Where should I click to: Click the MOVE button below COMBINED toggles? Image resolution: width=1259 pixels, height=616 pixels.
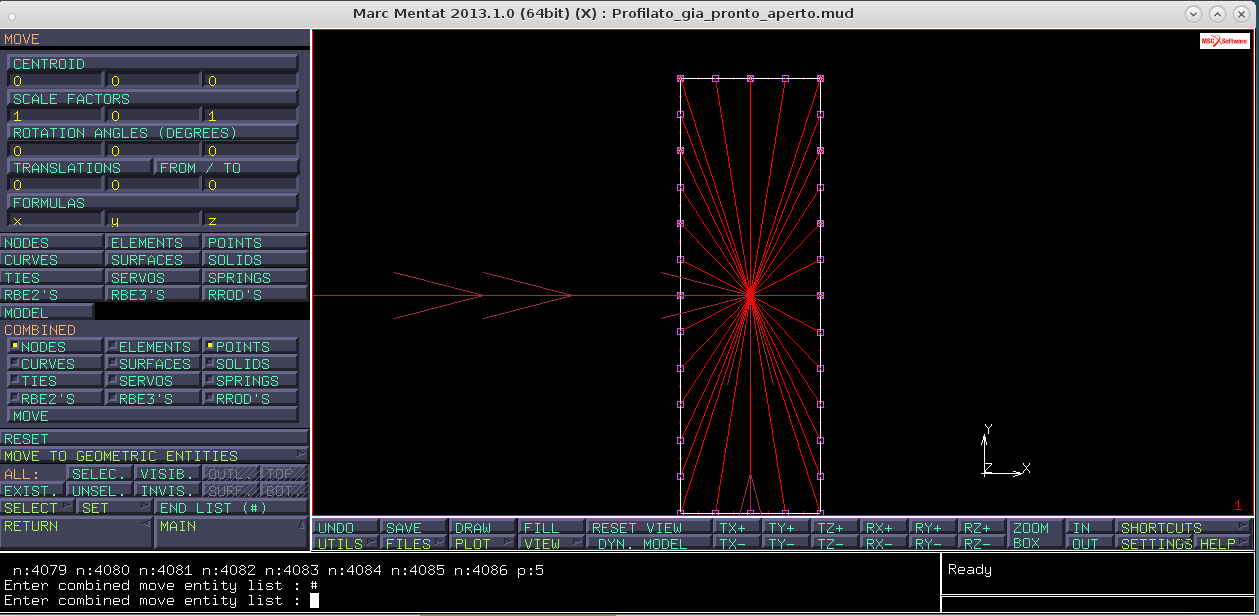pyautogui.click(x=153, y=416)
